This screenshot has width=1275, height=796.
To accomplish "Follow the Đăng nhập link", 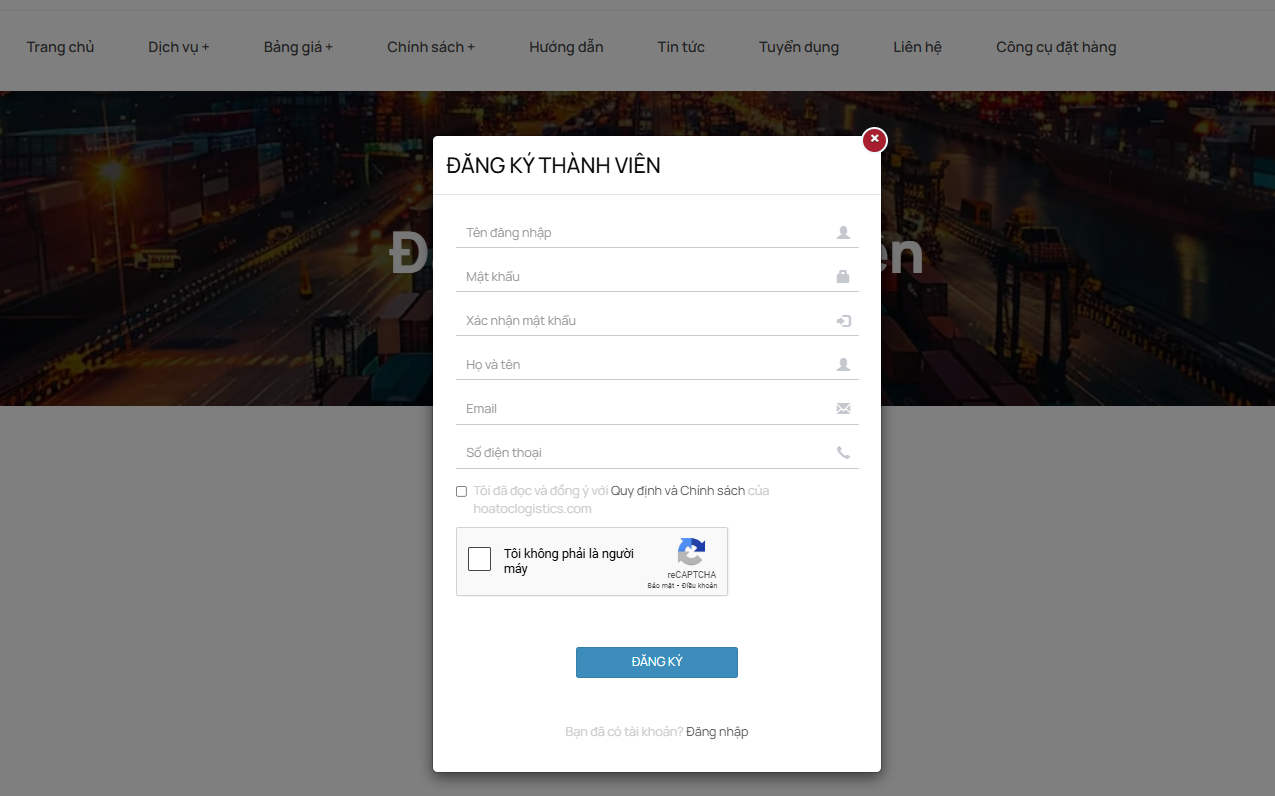I will tap(717, 732).
